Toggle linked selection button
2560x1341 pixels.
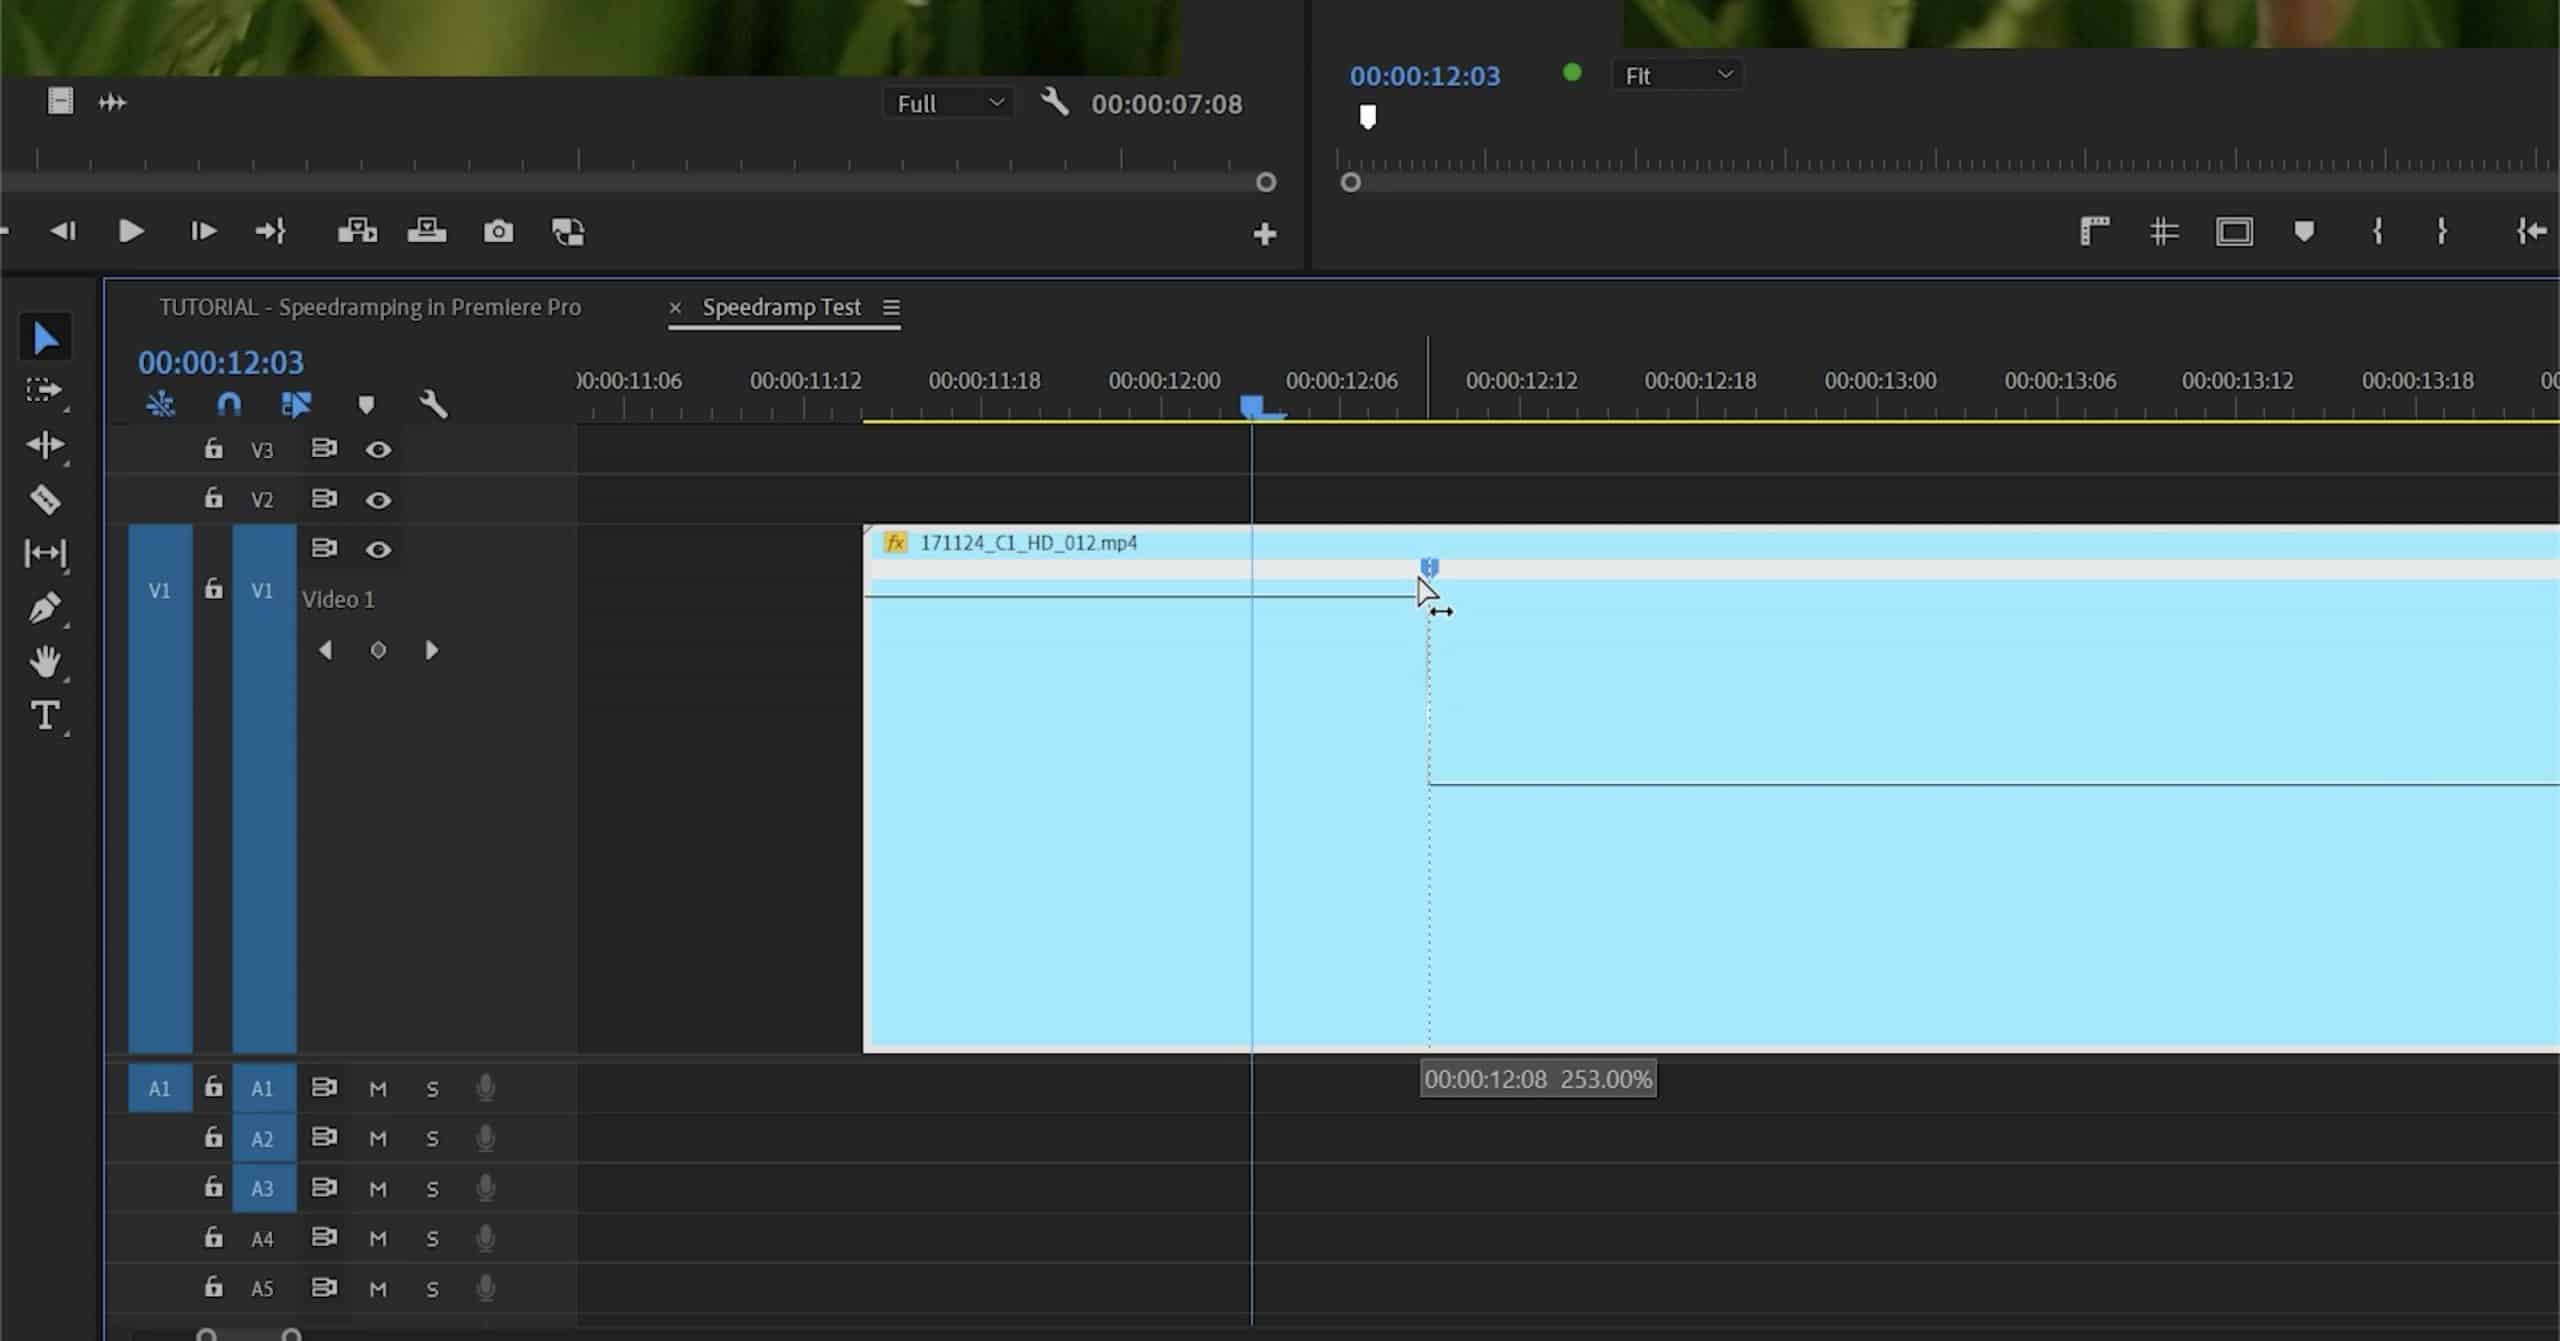point(296,405)
